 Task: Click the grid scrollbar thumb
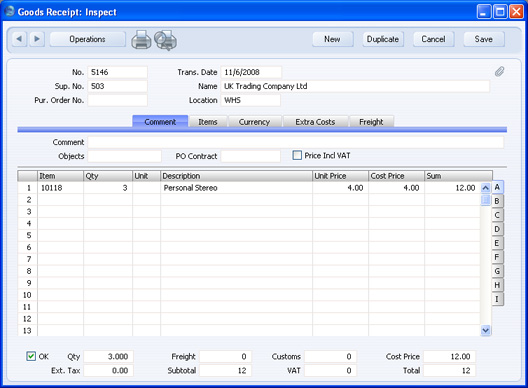(x=486, y=200)
